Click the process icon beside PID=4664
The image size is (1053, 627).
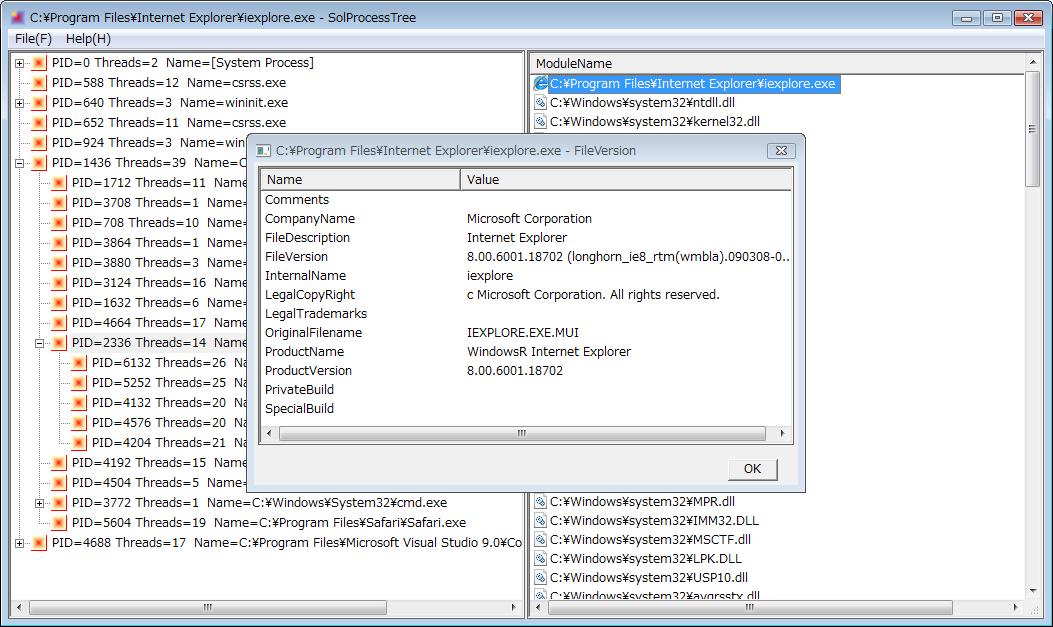coord(59,323)
